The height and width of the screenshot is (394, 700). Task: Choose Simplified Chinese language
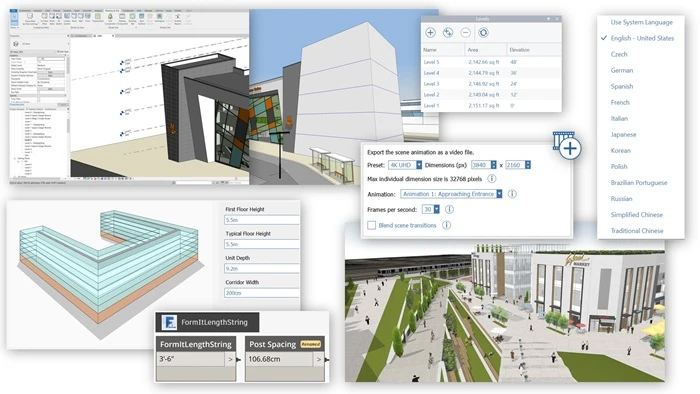point(637,215)
